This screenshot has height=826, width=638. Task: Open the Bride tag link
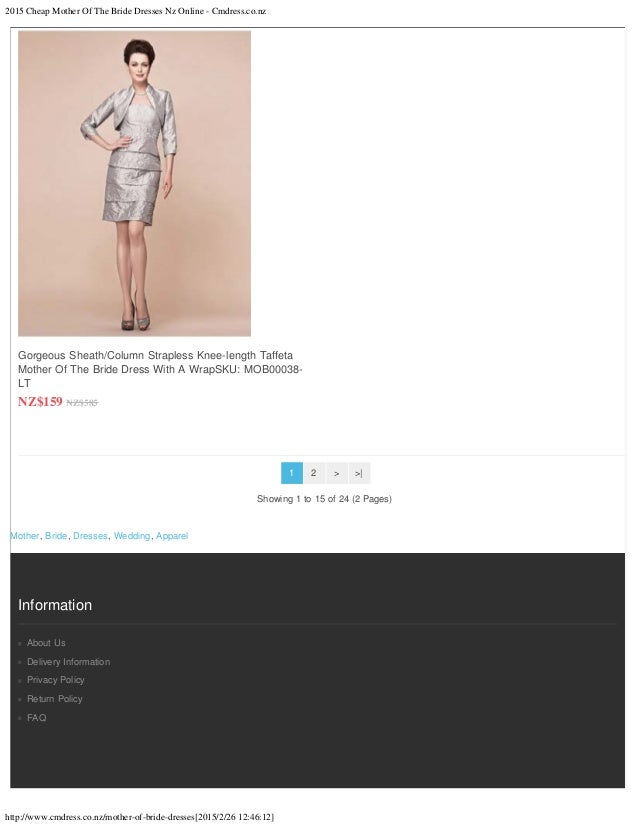coord(56,536)
